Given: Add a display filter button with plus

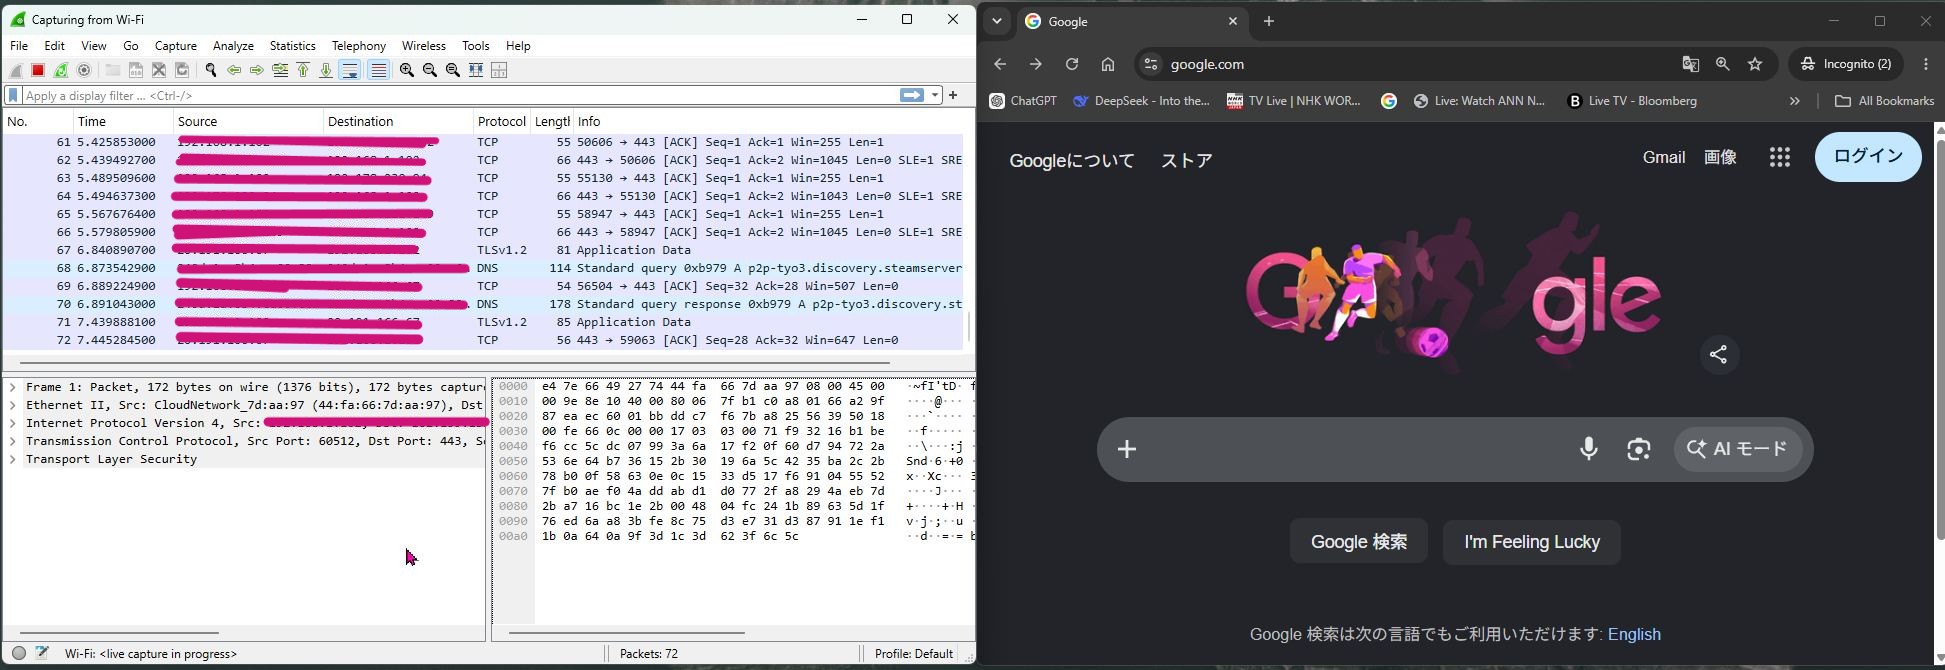Looking at the screenshot, I should [953, 95].
